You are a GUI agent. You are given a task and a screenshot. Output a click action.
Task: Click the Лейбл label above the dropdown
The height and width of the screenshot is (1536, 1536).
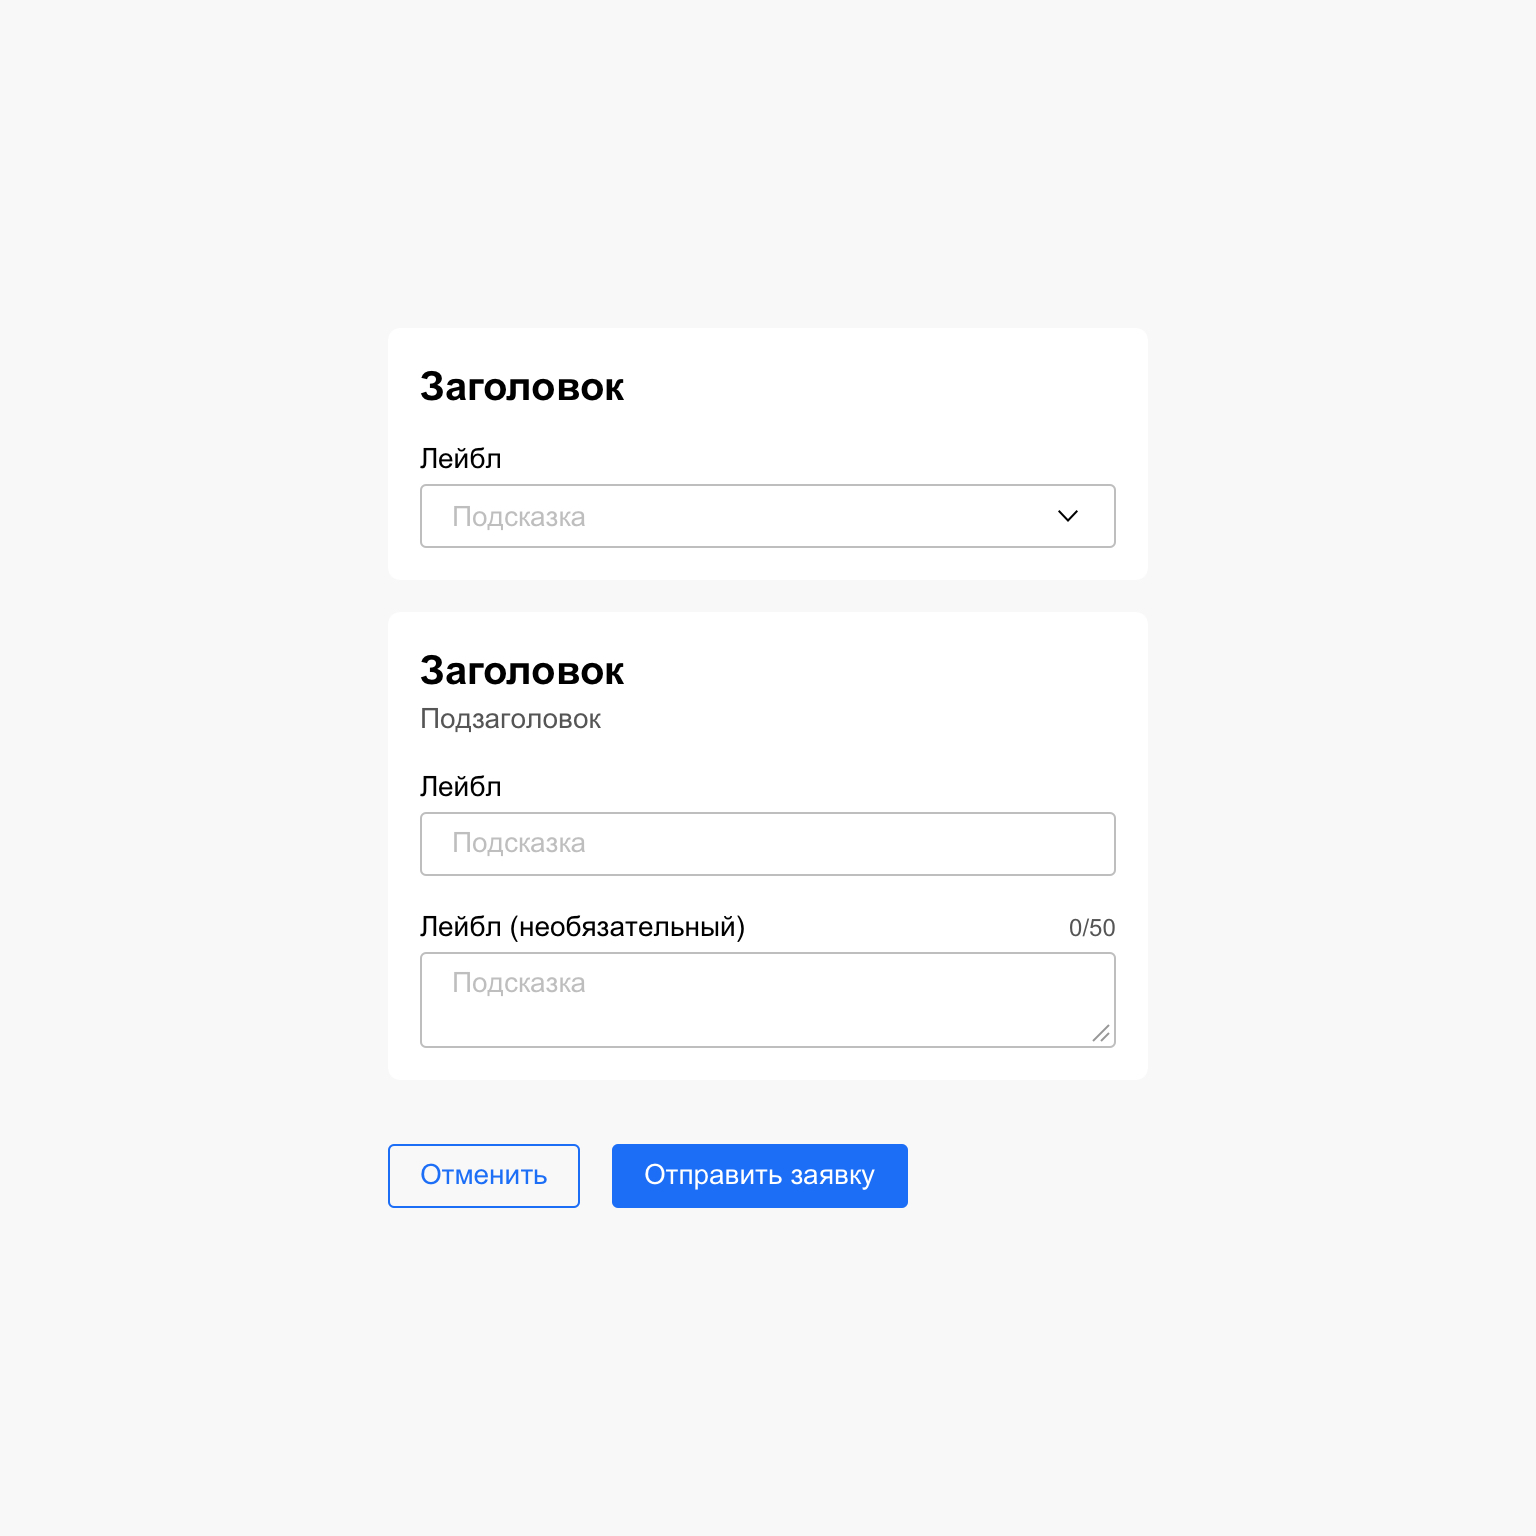pyautogui.click(x=460, y=459)
